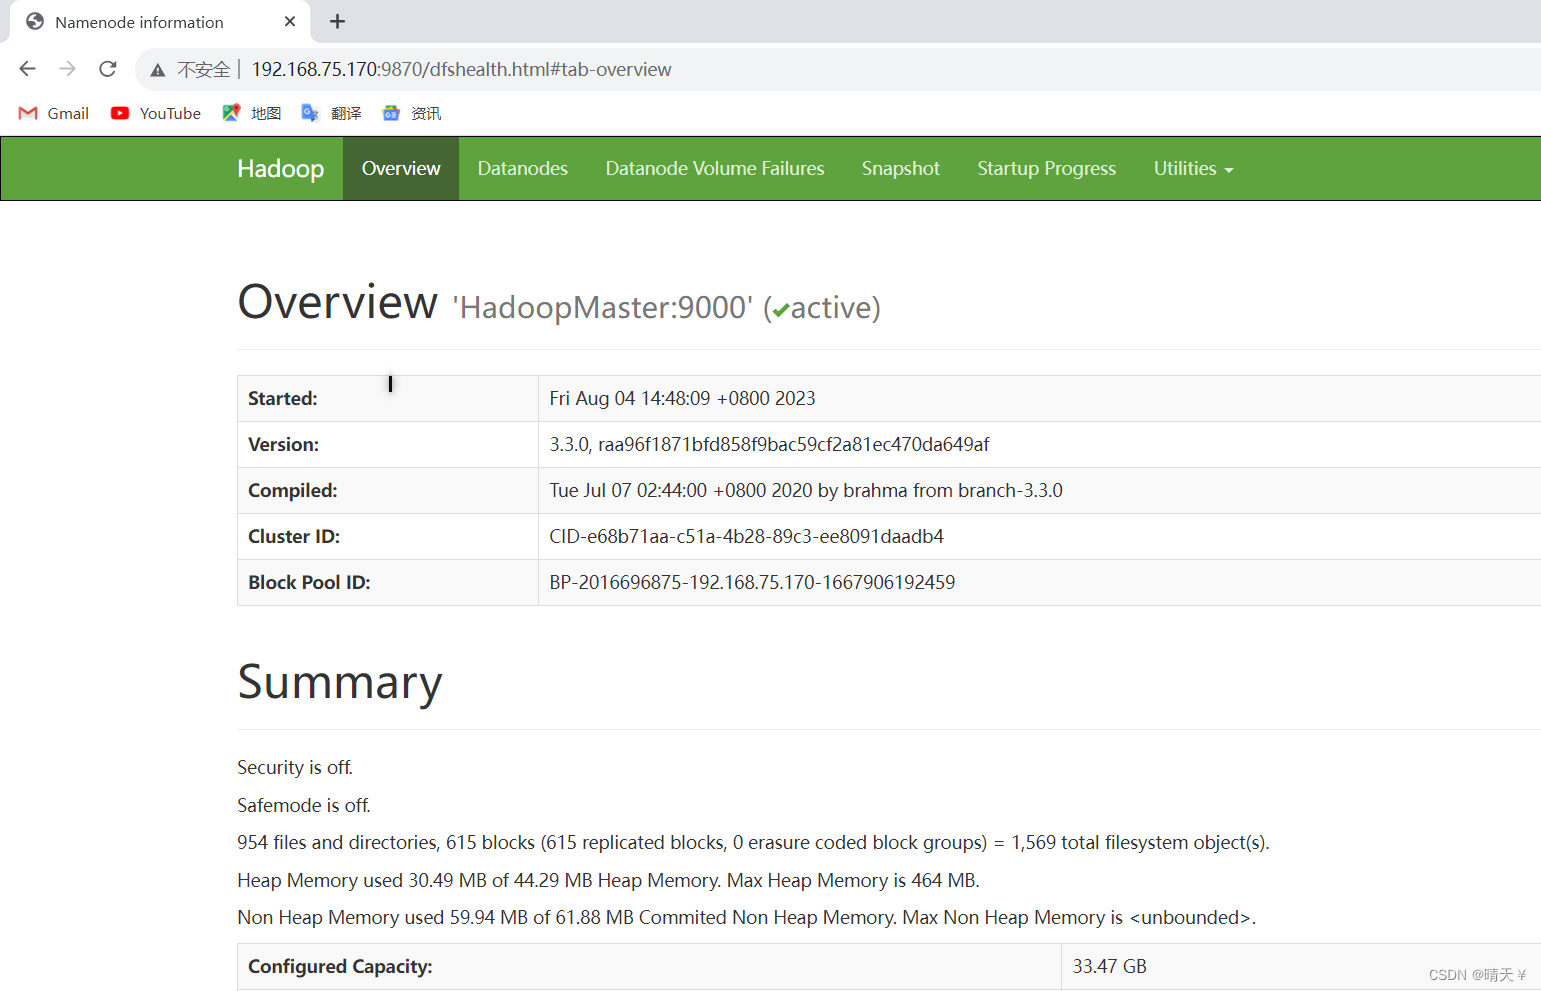The width and height of the screenshot is (1541, 991).
Task: Click the files and directories summary line
Action: click(753, 843)
